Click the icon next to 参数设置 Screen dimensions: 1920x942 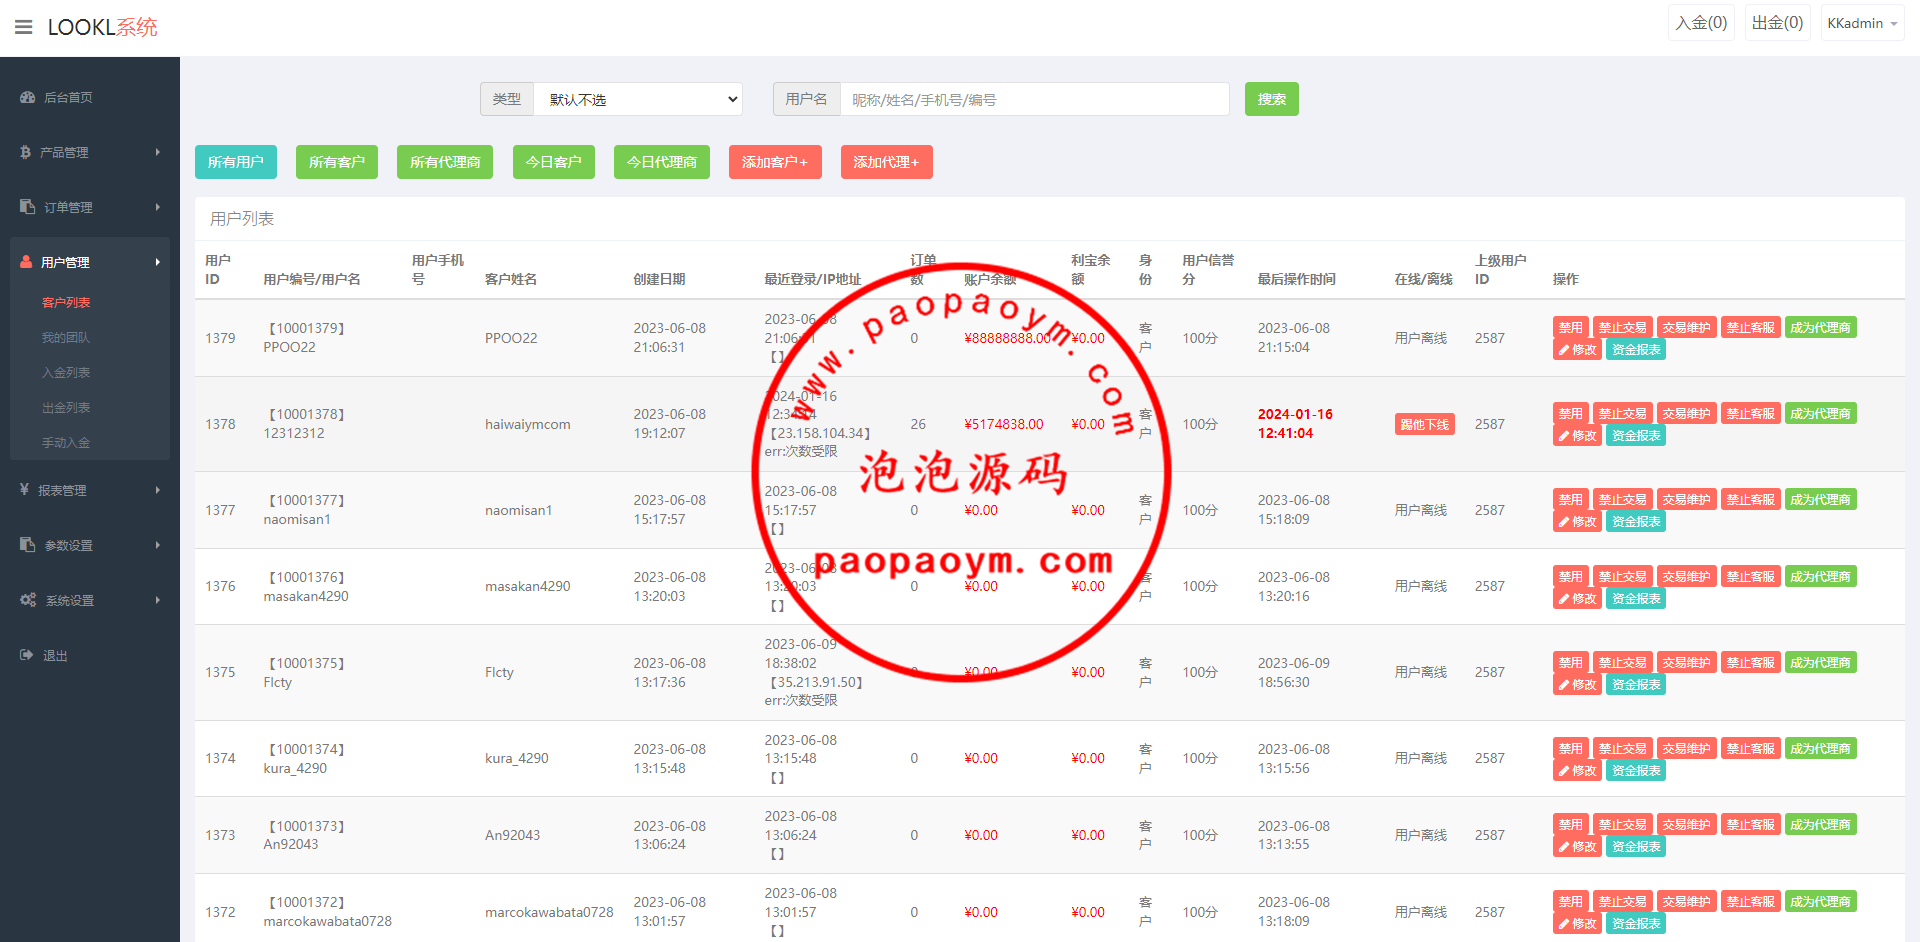tap(27, 545)
